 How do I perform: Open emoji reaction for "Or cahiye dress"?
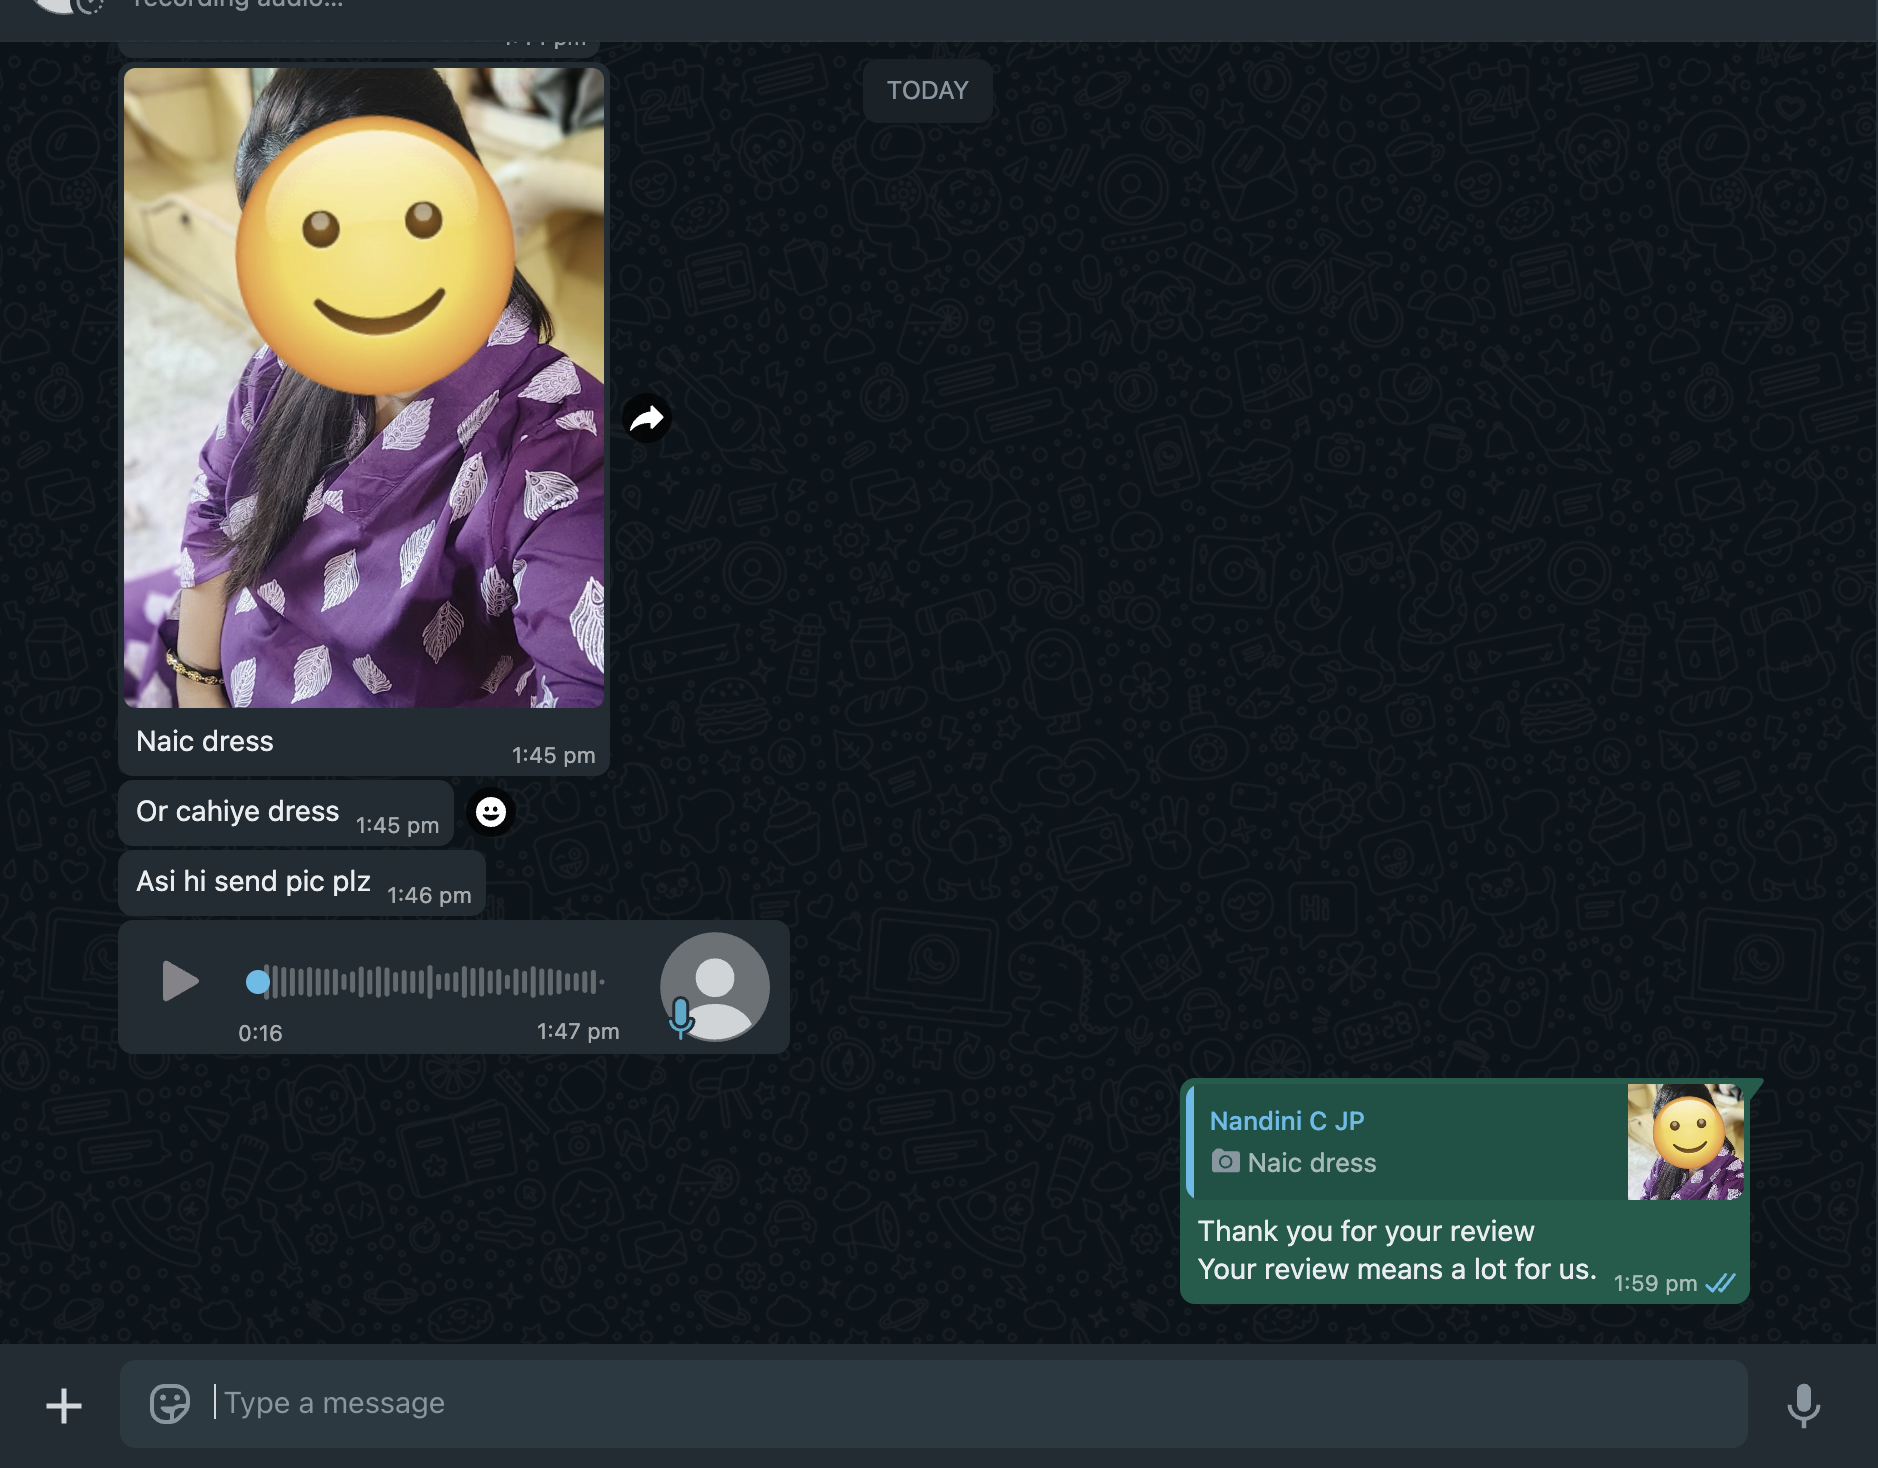coord(490,812)
